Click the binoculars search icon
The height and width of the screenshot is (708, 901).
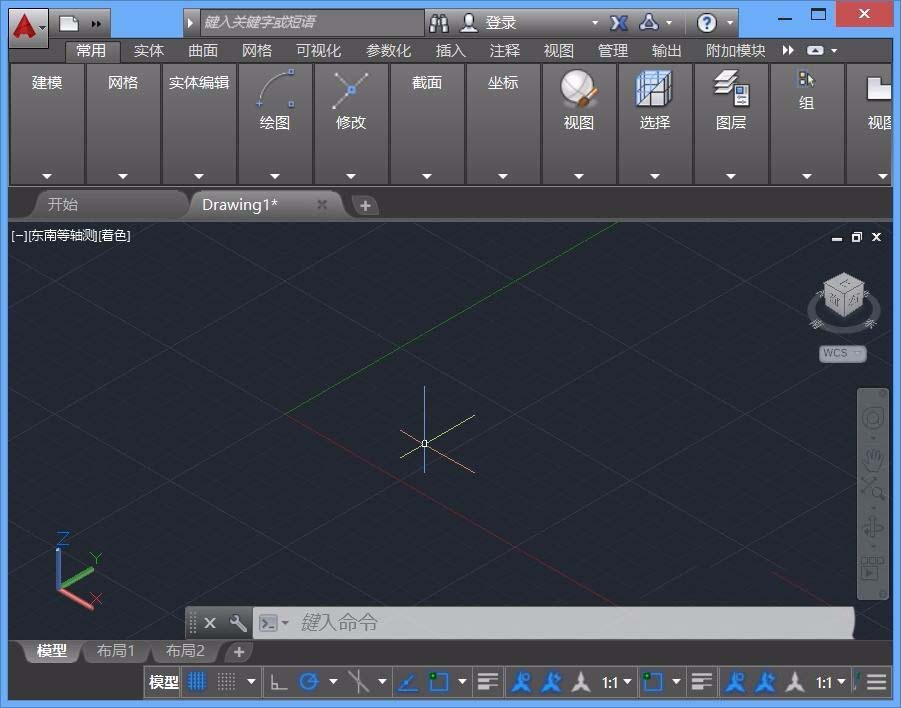pyautogui.click(x=438, y=23)
